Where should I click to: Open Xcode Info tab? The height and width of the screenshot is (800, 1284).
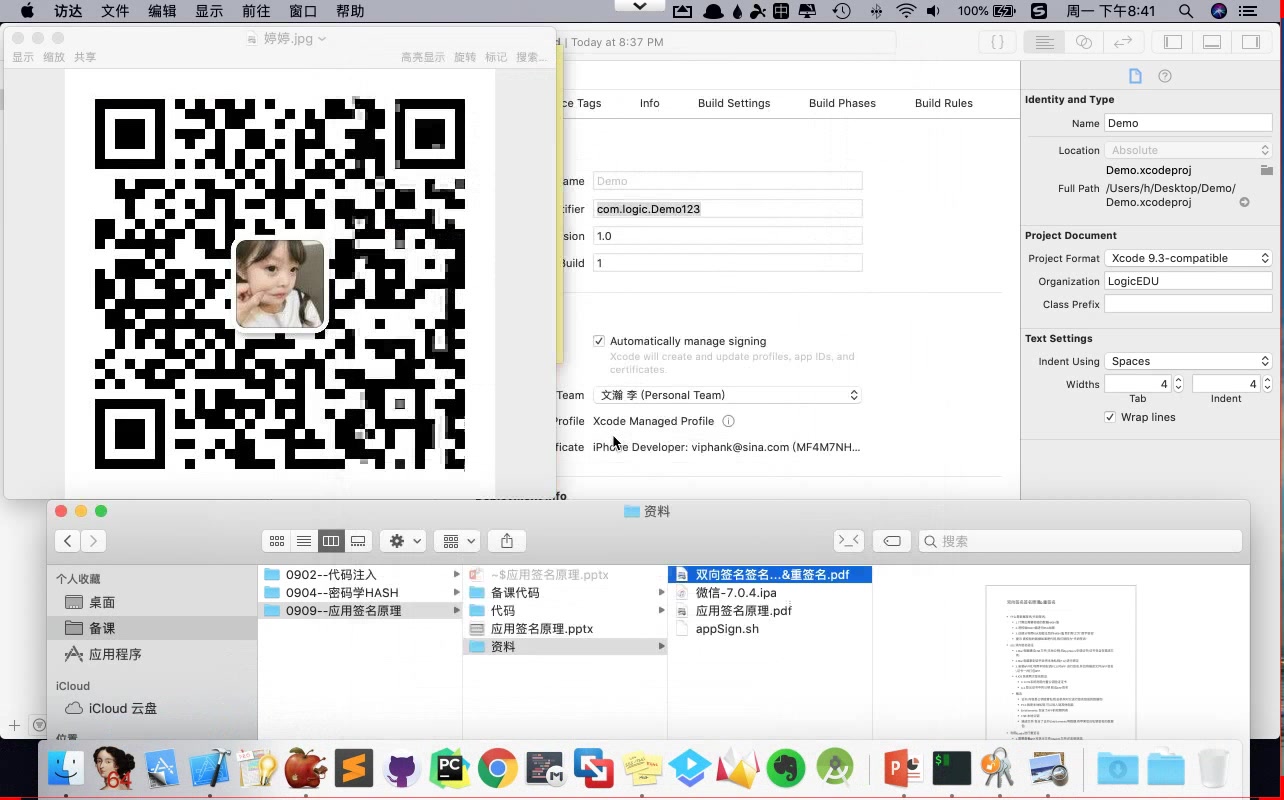pyautogui.click(x=650, y=103)
